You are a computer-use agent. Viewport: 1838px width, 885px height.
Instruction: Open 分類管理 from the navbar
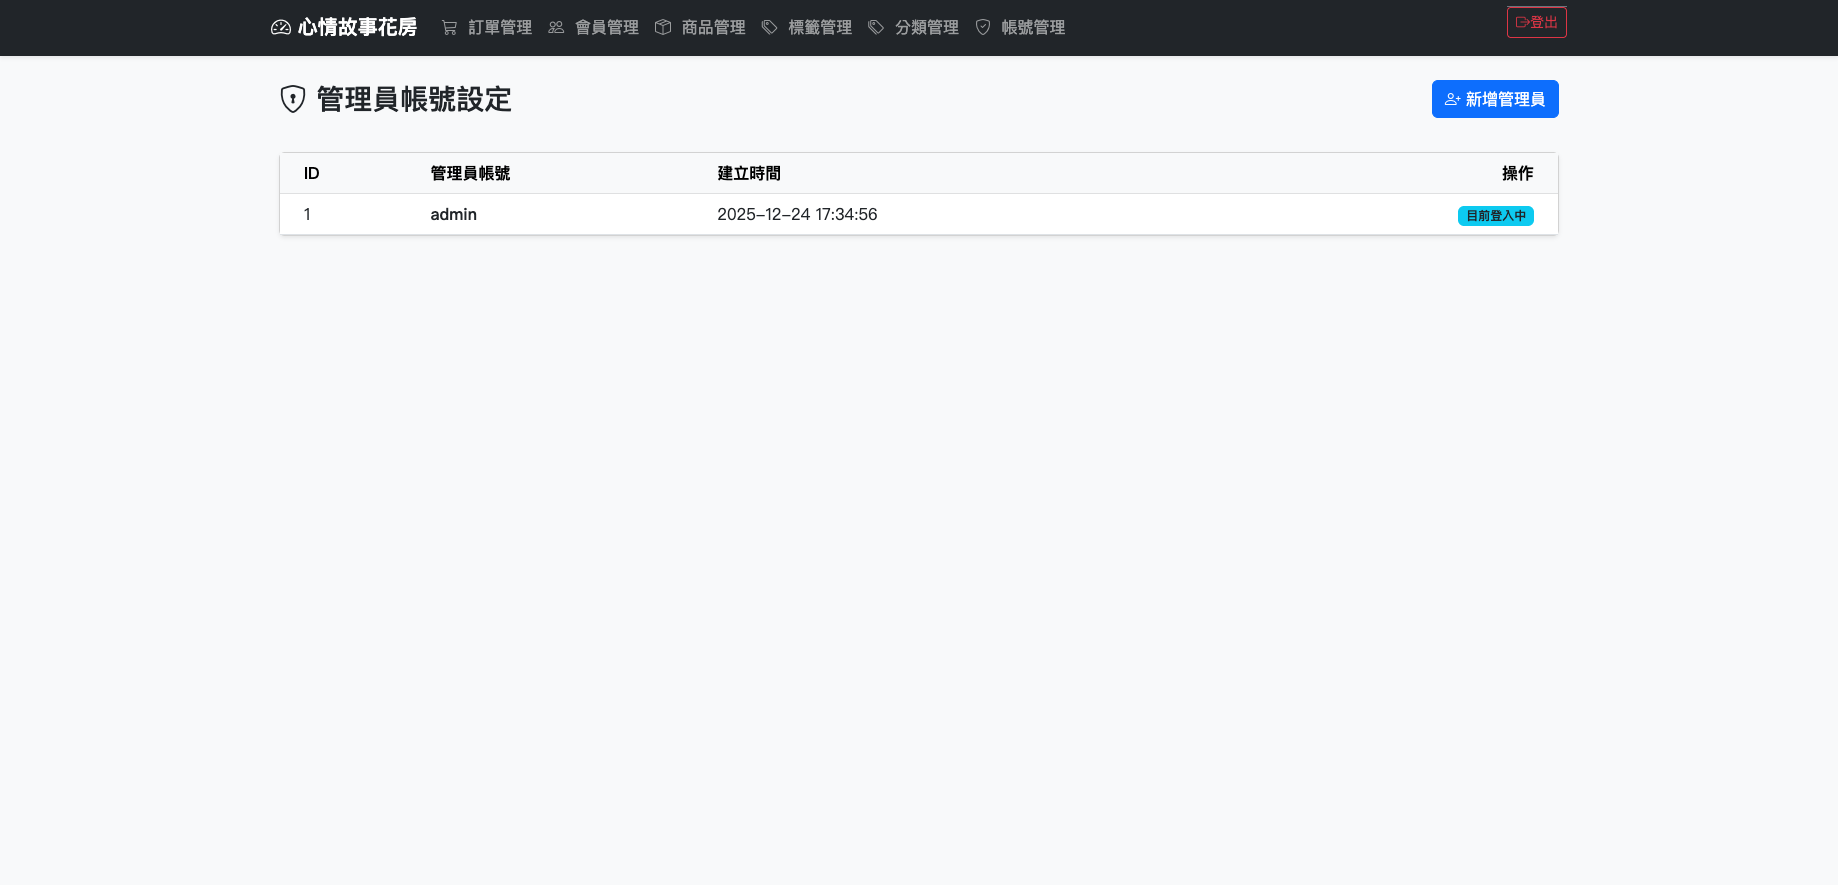[x=926, y=28]
